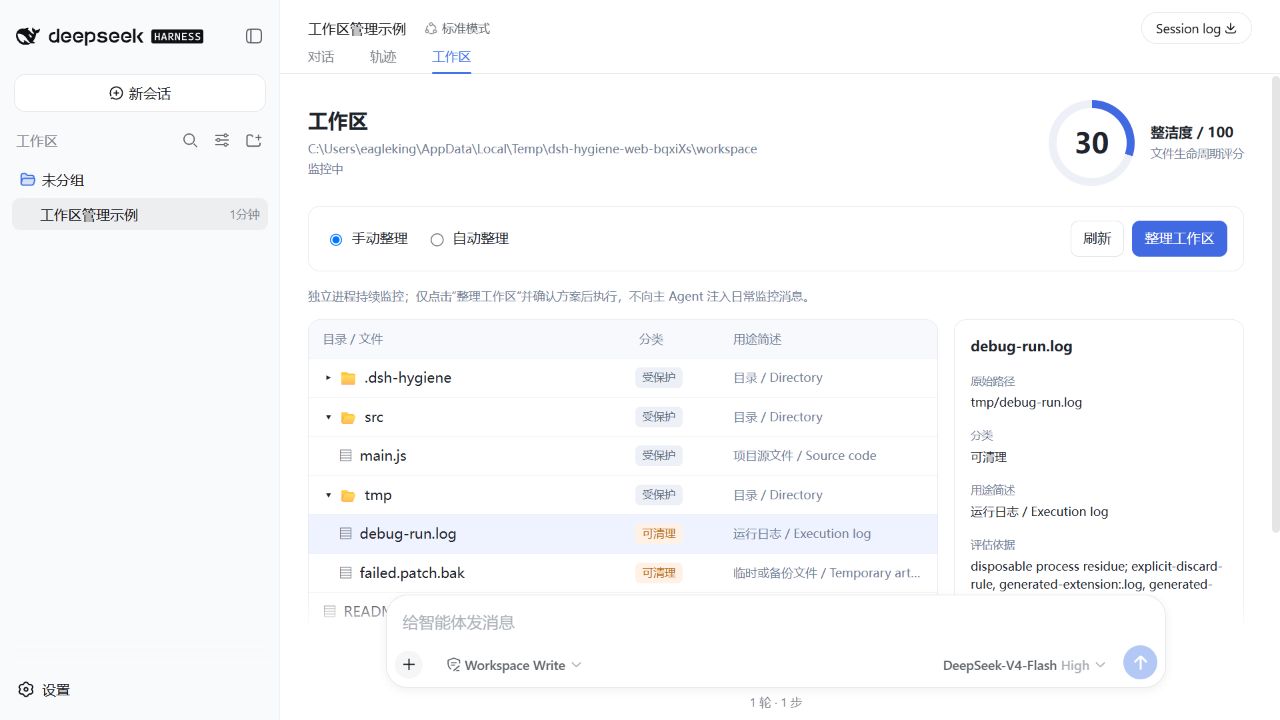The width and height of the screenshot is (1280, 720).
Task: Select the 手动整理 radio option
Action: coord(336,239)
